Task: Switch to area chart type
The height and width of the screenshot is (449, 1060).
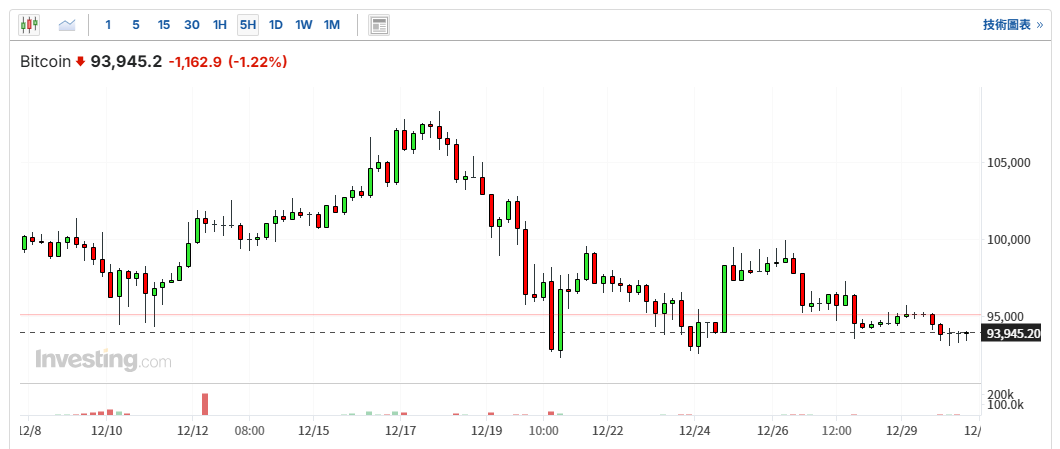Action: (67, 25)
